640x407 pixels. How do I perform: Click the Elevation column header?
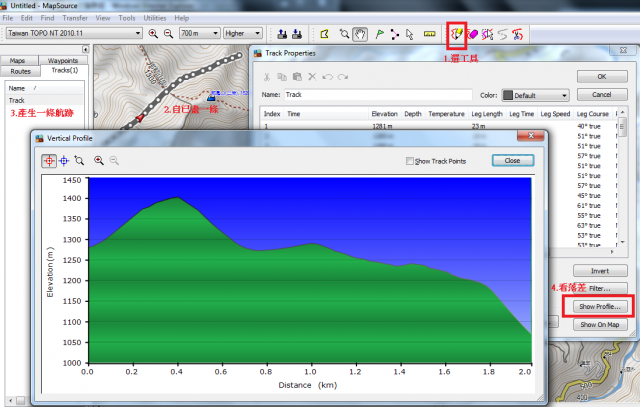pyautogui.click(x=384, y=114)
